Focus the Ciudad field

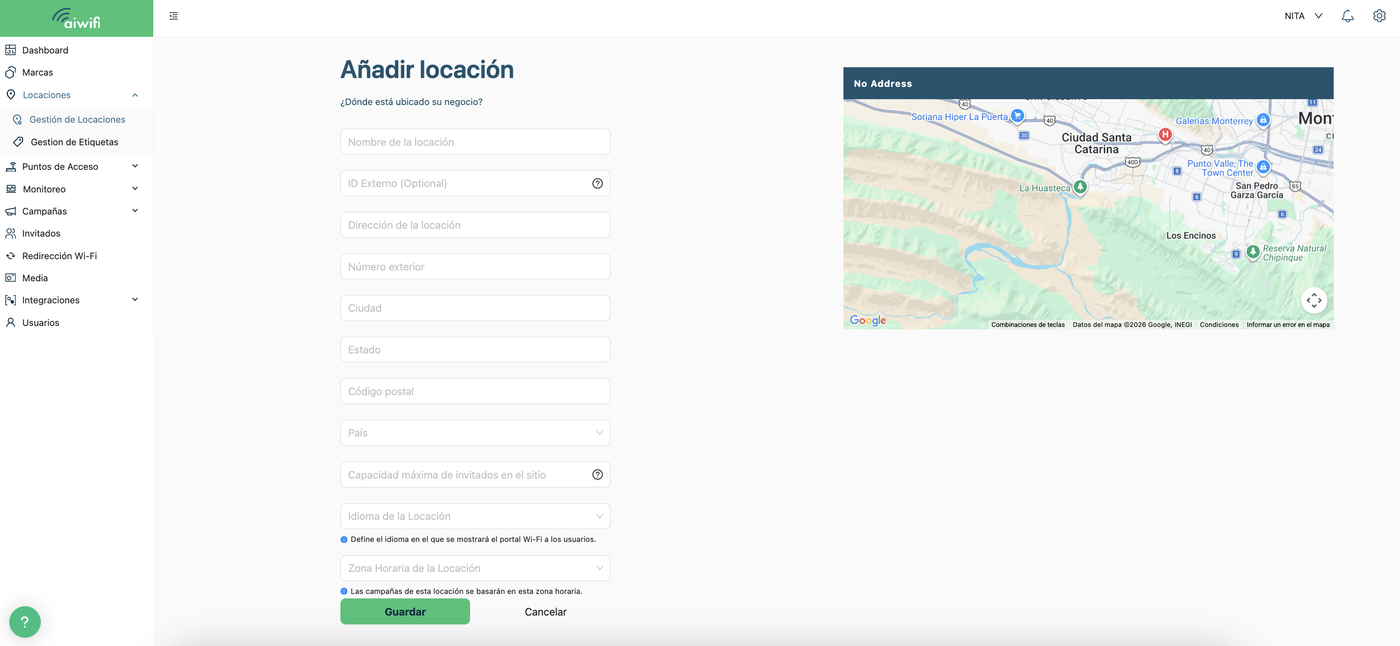tap(475, 308)
